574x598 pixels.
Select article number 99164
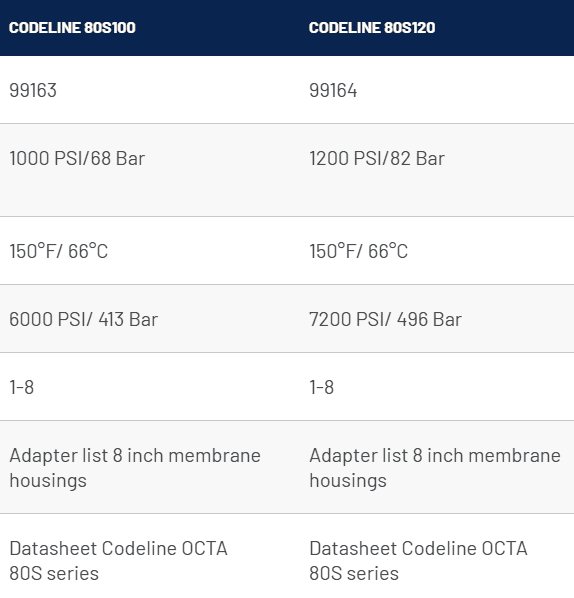click(333, 91)
